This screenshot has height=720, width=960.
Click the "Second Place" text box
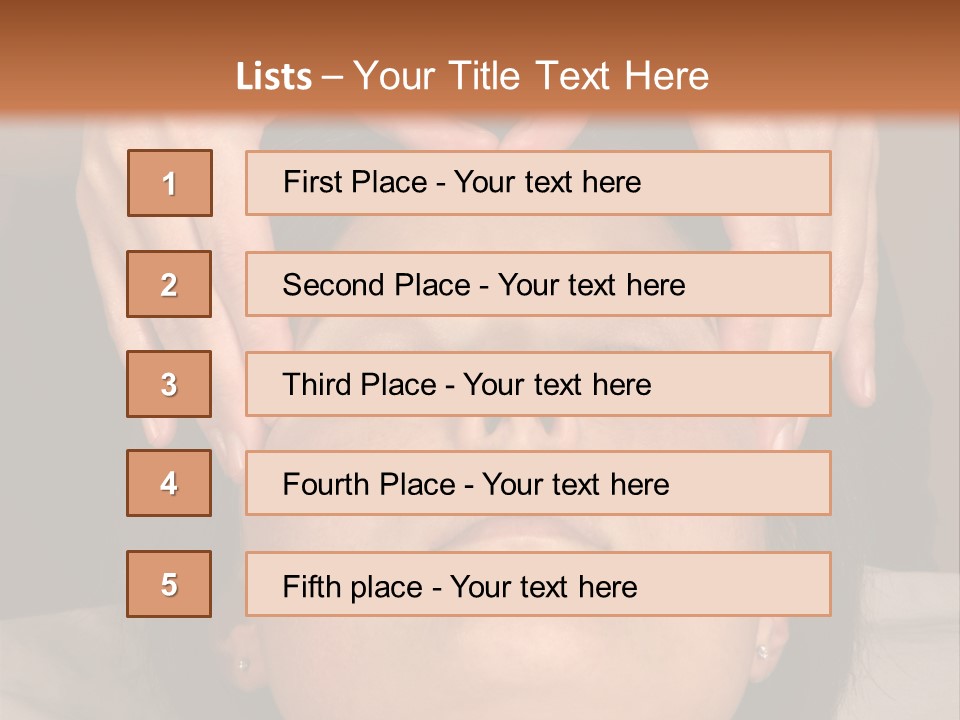tap(538, 284)
